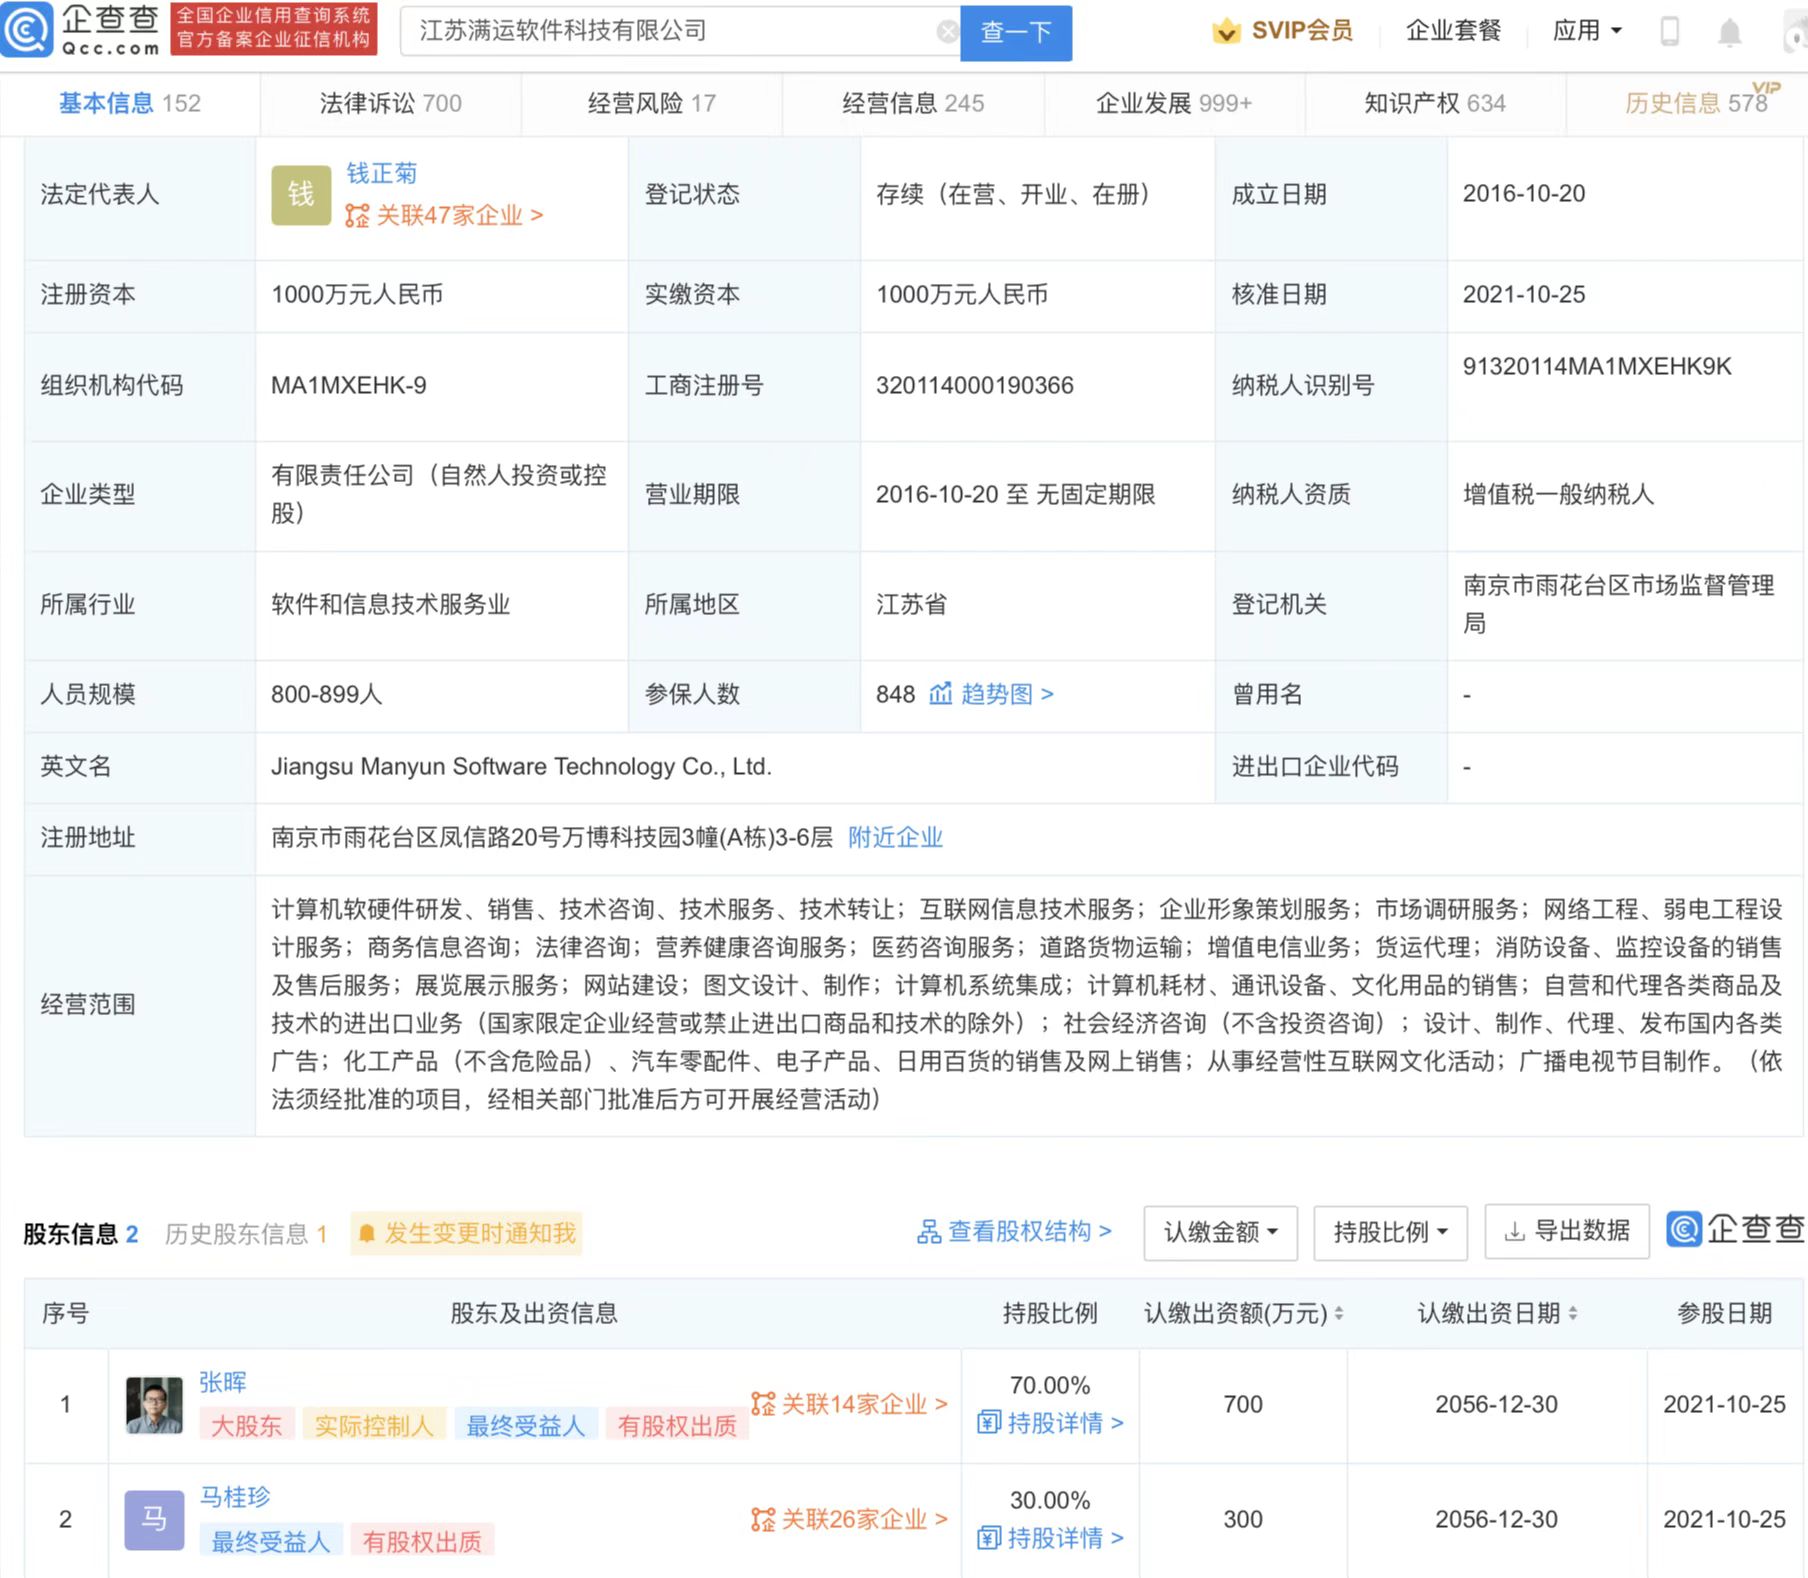
Task: Click 张晖's 有股权出质 tag
Action: point(677,1426)
